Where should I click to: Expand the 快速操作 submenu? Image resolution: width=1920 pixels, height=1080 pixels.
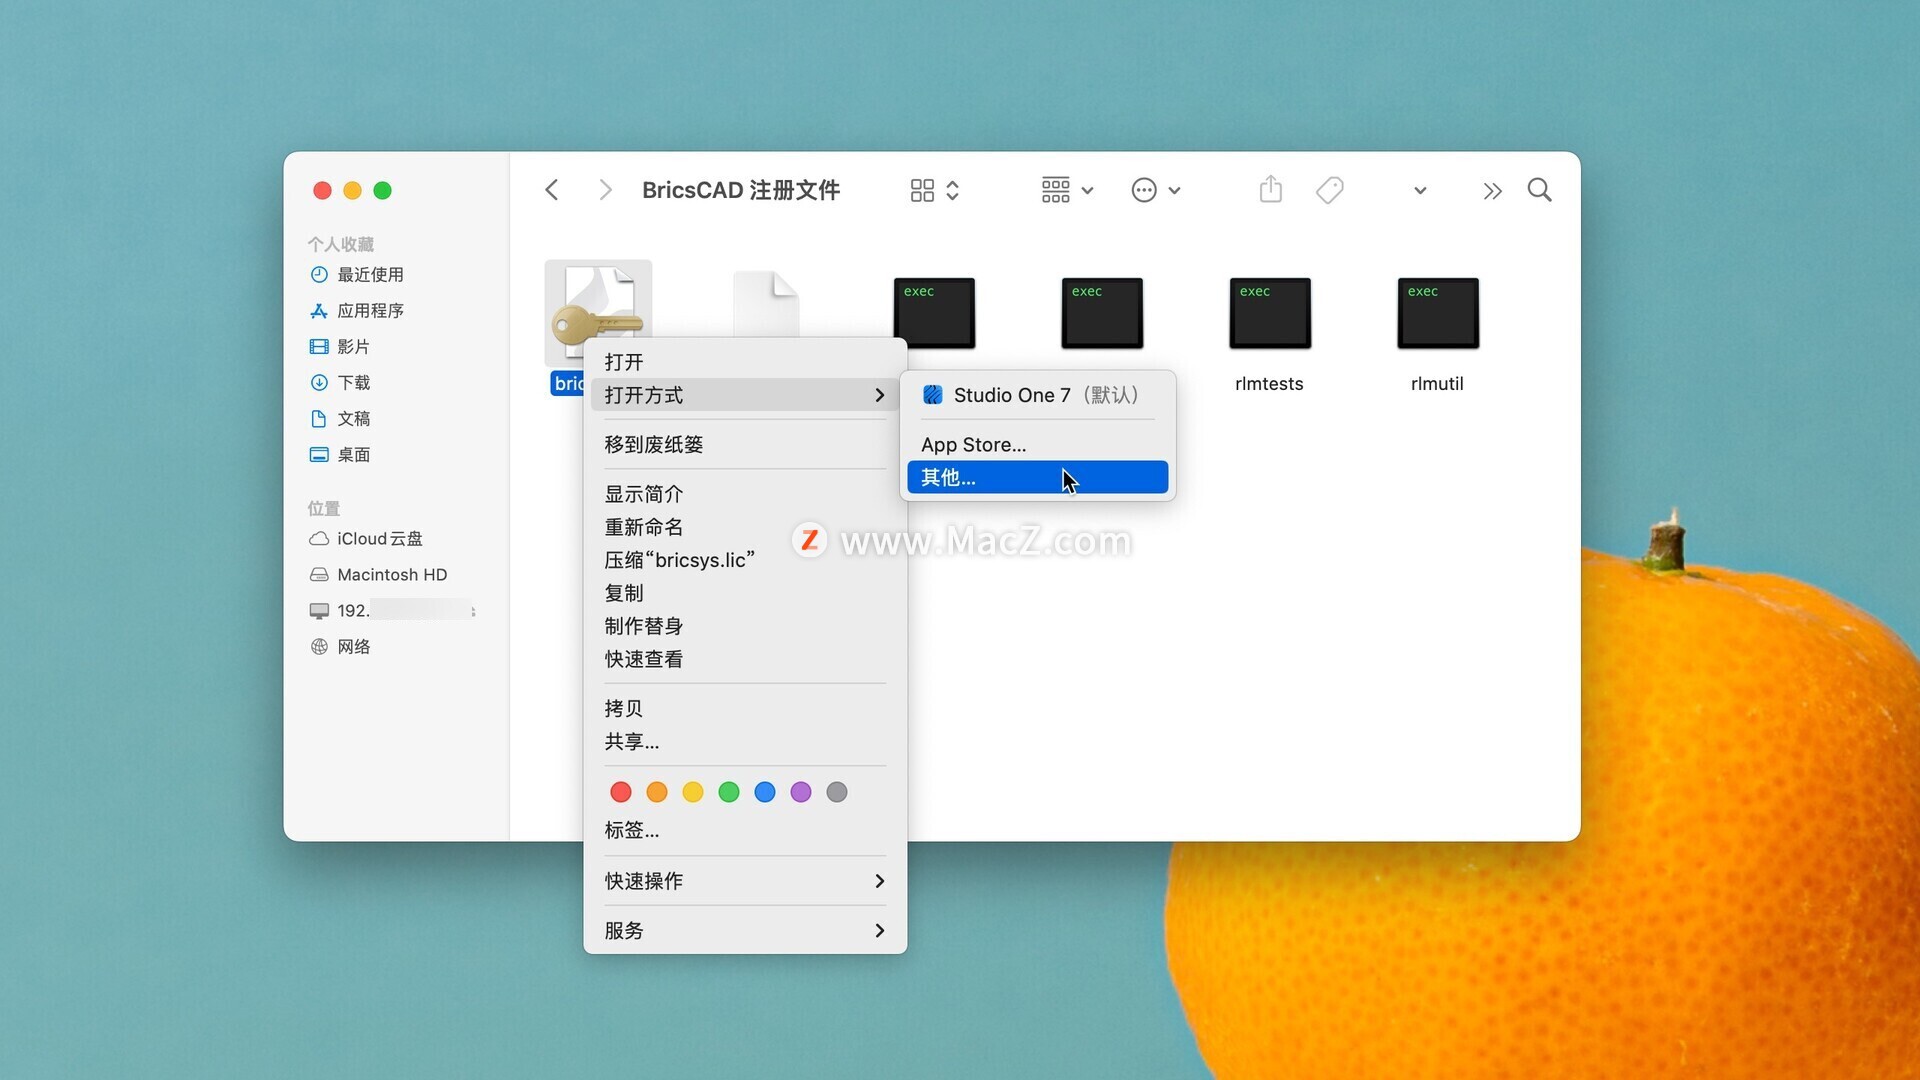coord(745,881)
